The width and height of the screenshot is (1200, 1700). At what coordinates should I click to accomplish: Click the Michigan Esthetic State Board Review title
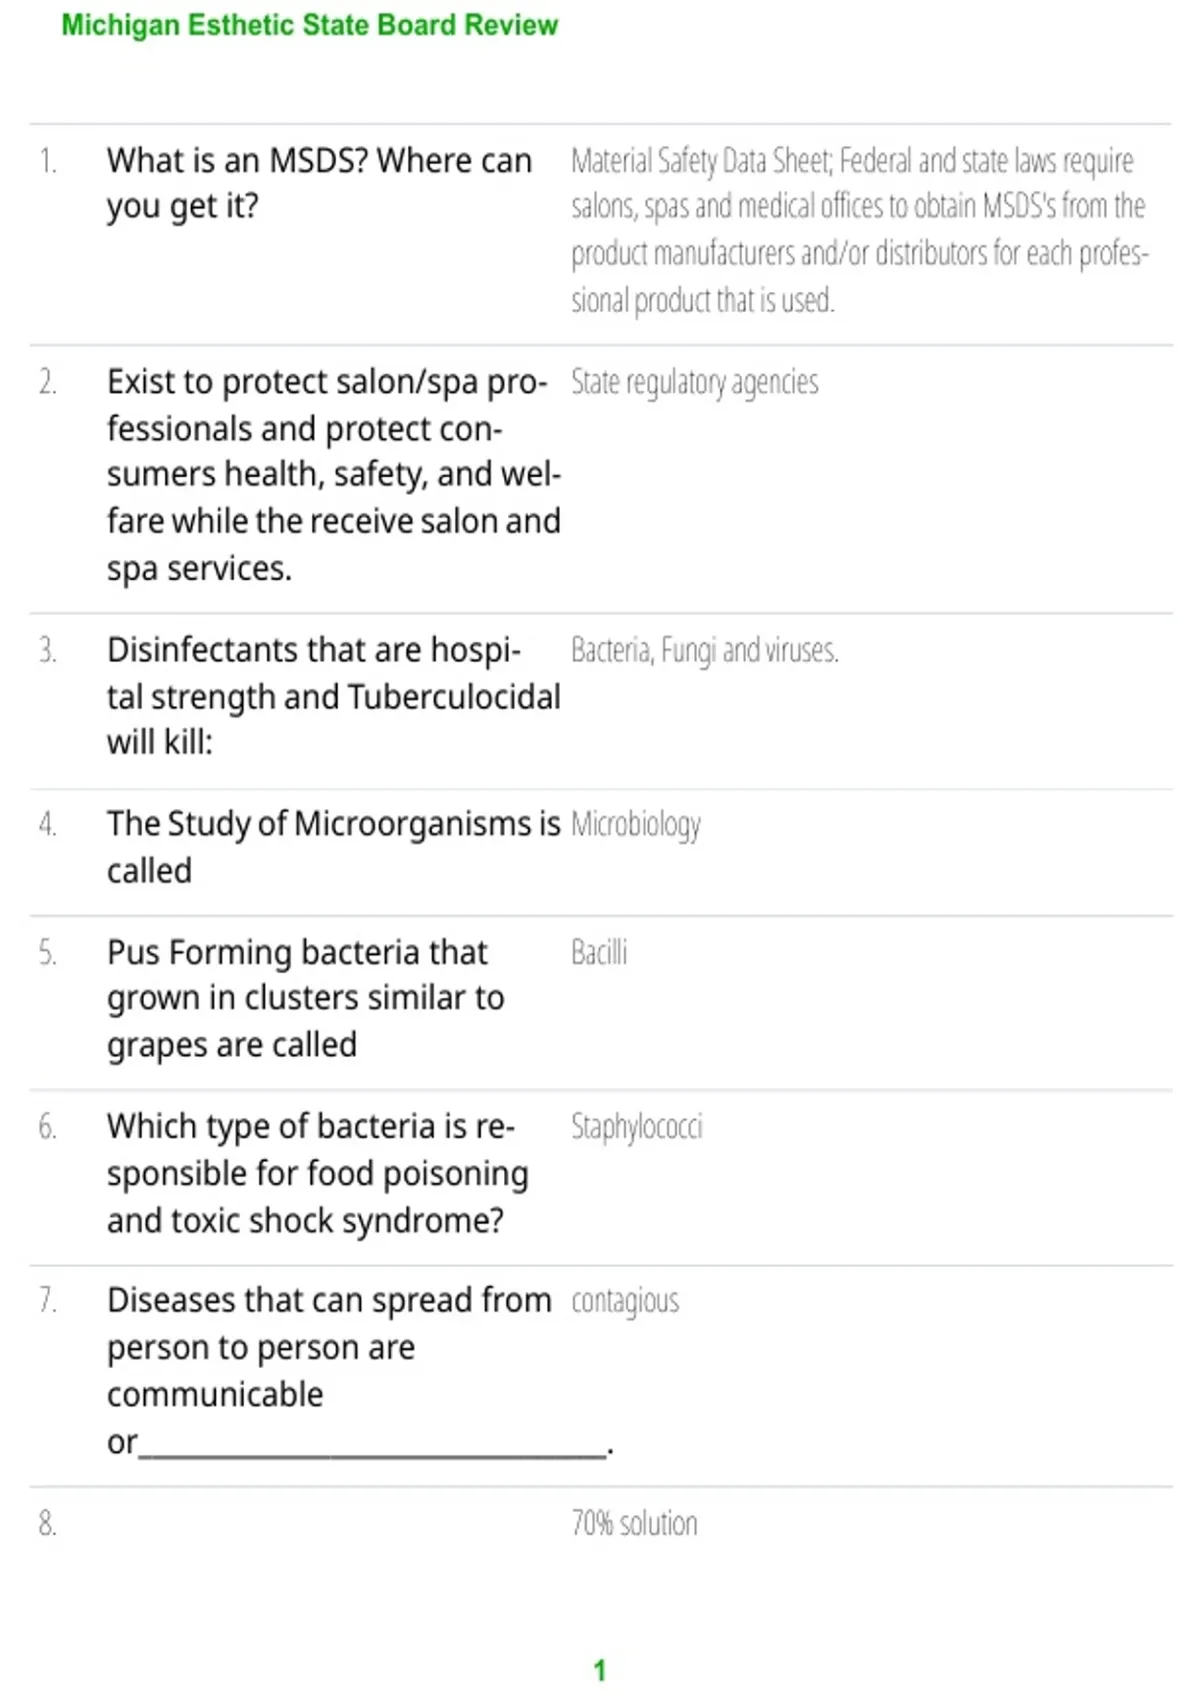click(310, 25)
